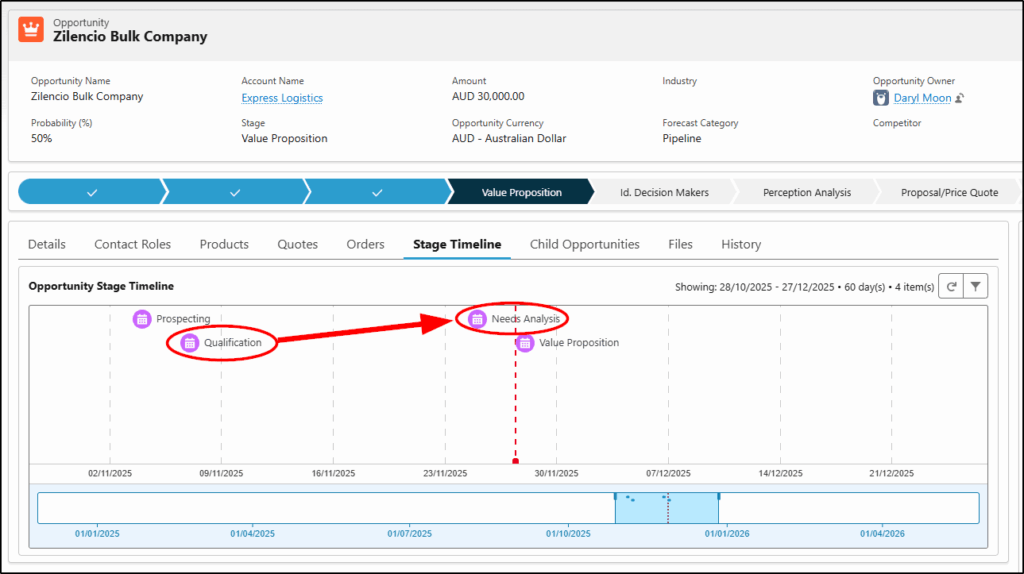Image resolution: width=1024 pixels, height=574 pixels.
Task: Click the Qualification calendar event icon
Action: click(x=190, y=343)
